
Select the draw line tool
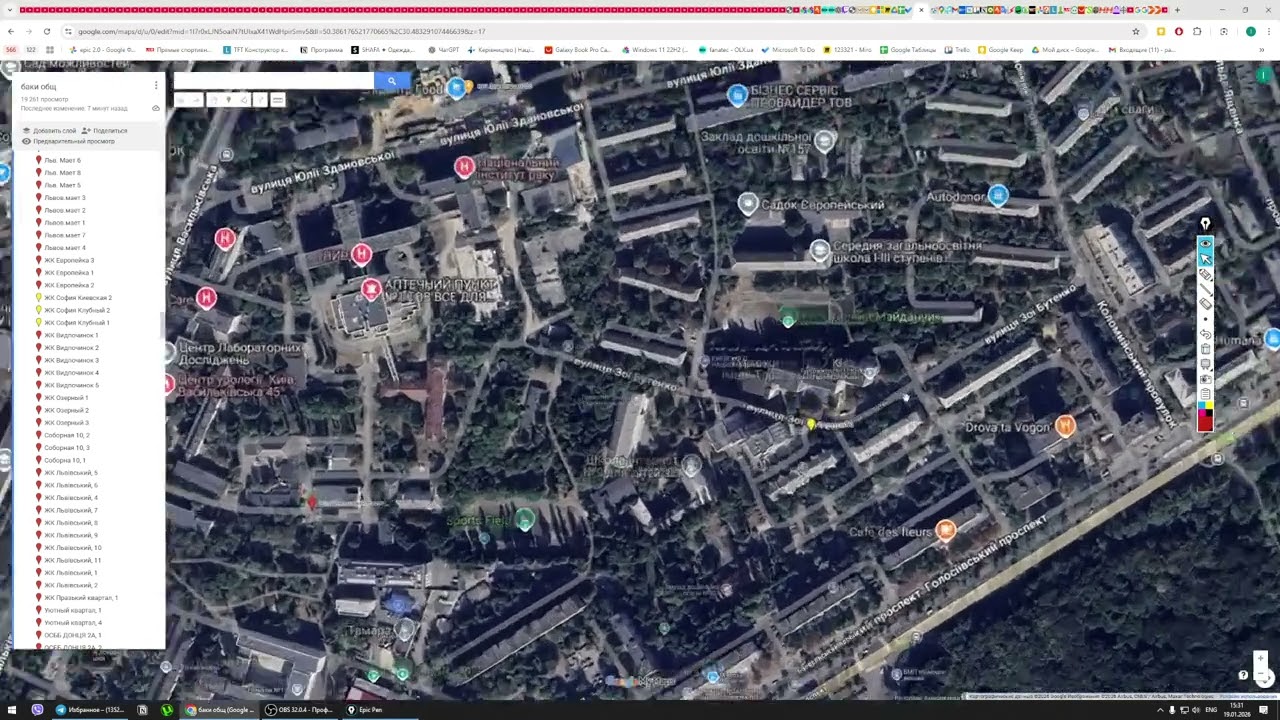[x=244, y=100]
